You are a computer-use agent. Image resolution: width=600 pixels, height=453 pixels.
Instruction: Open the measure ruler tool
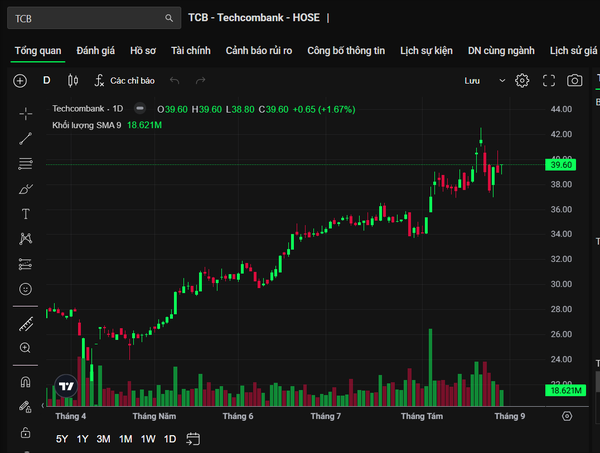(26, 324)
